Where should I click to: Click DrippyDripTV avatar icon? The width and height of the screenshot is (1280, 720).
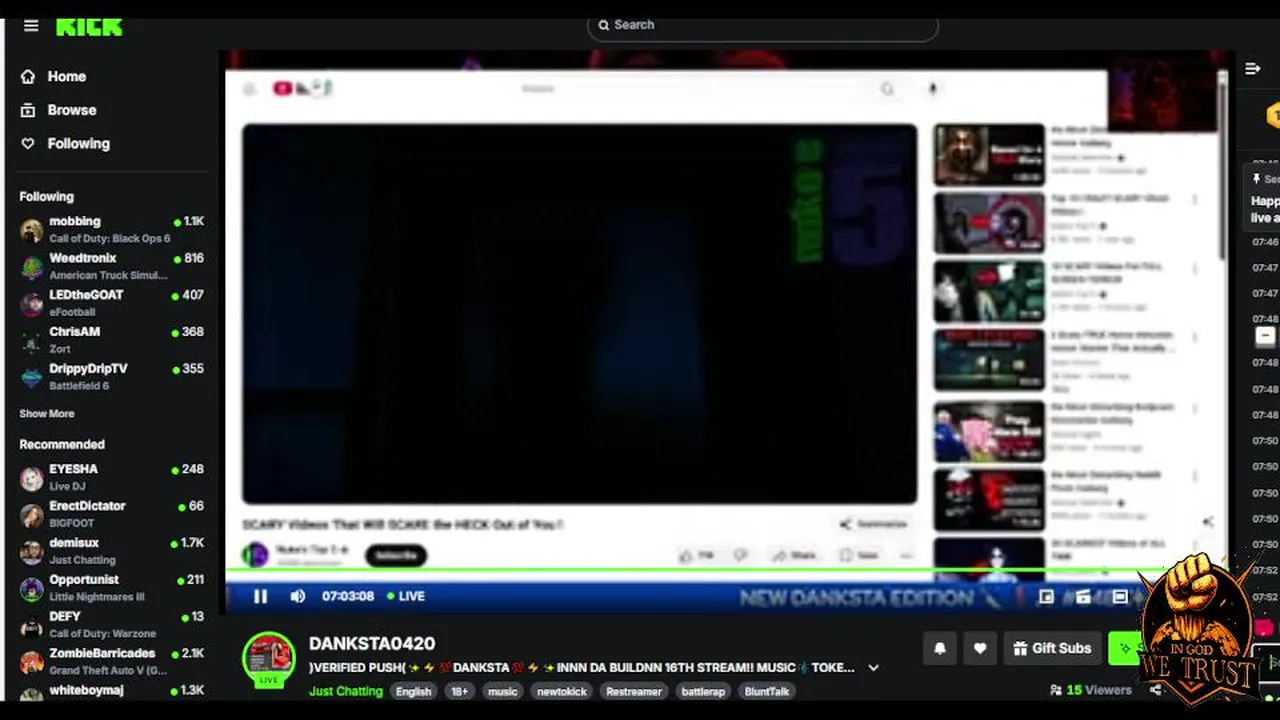click(32, 378)
